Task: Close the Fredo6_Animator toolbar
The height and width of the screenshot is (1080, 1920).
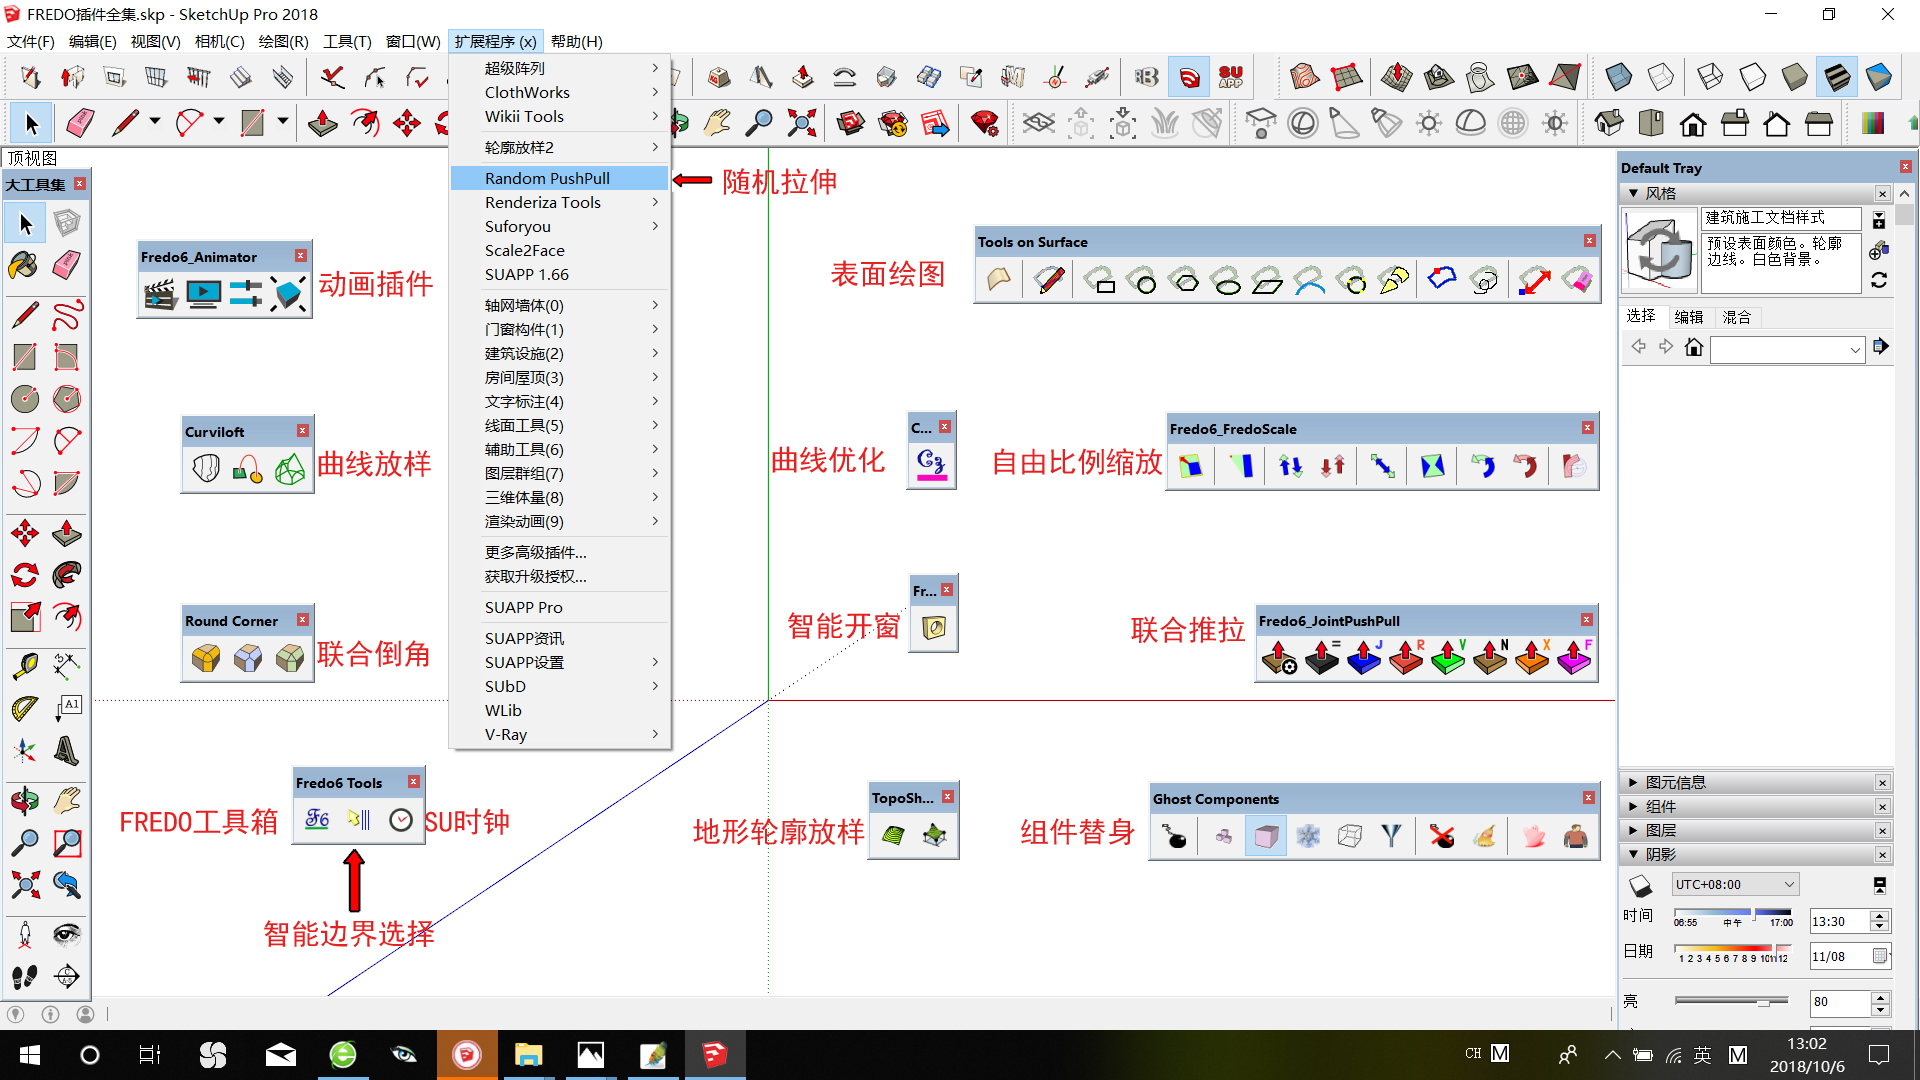Action: pos(300,256)
